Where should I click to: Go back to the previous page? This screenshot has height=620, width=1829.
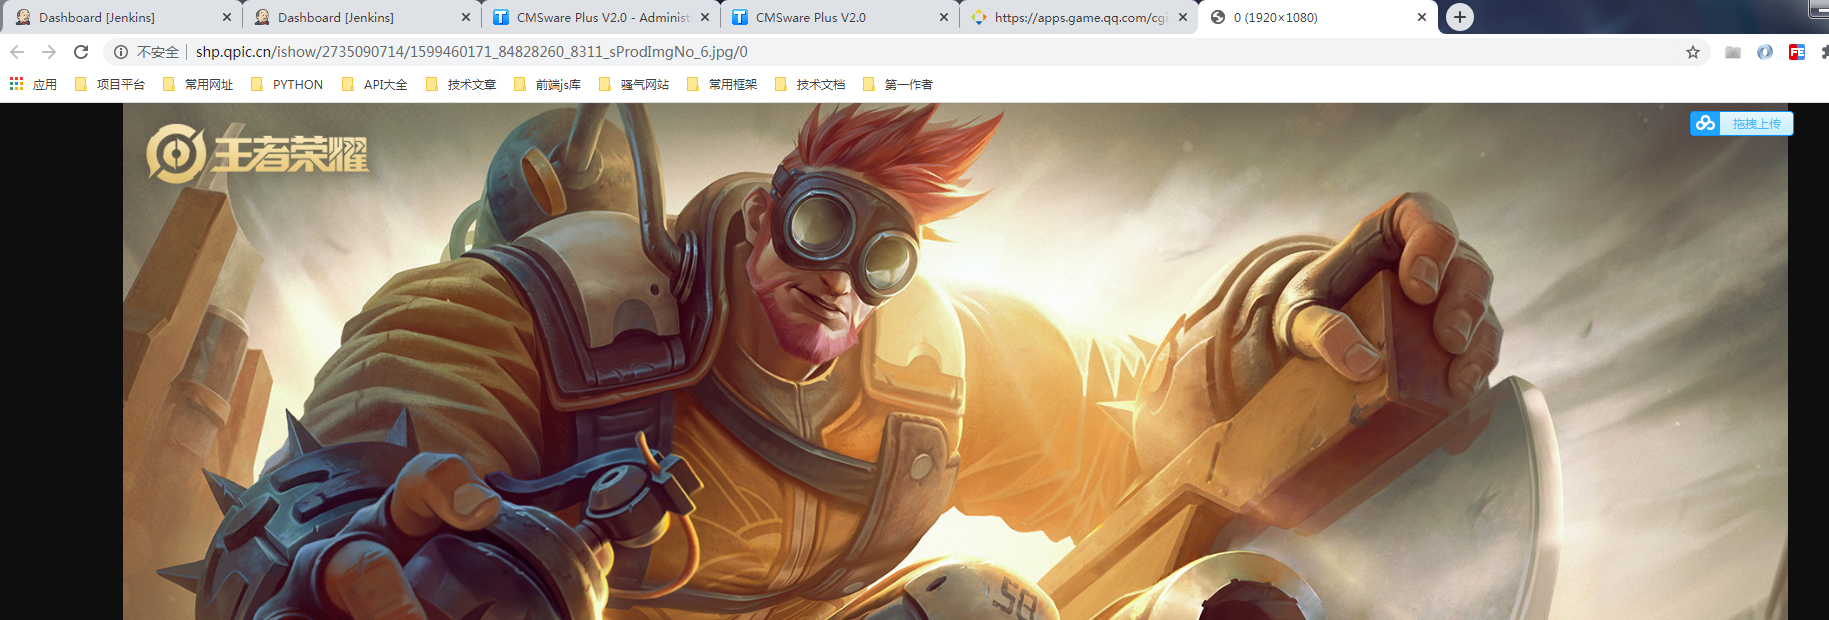tap(17, 52)
